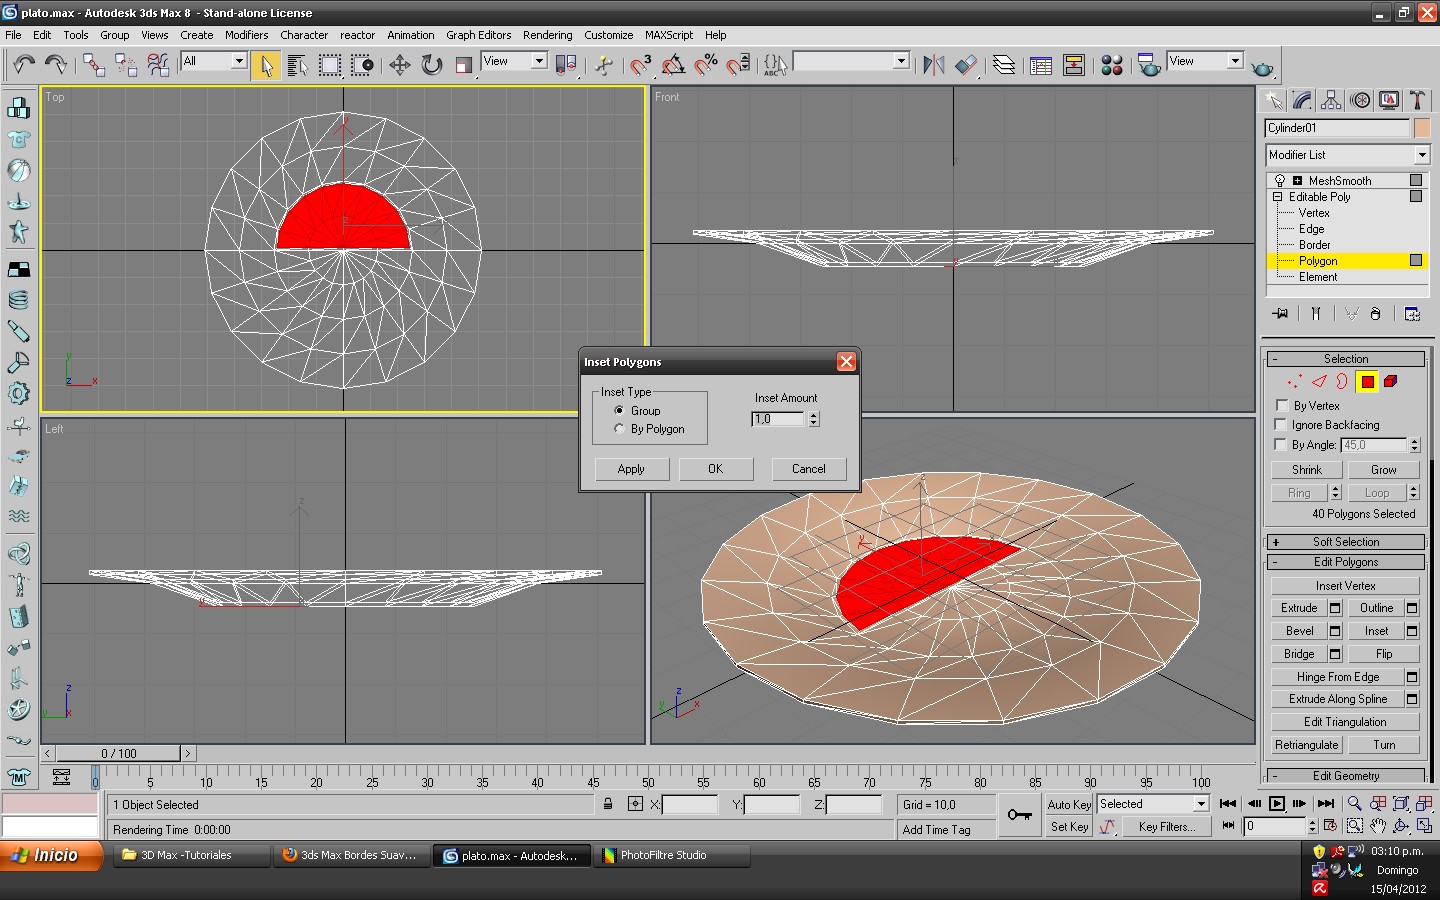Click Remove Modifier trash can icon
Image resolution: width=1440 pixels, height=900 pixels.
(1375, 314)
